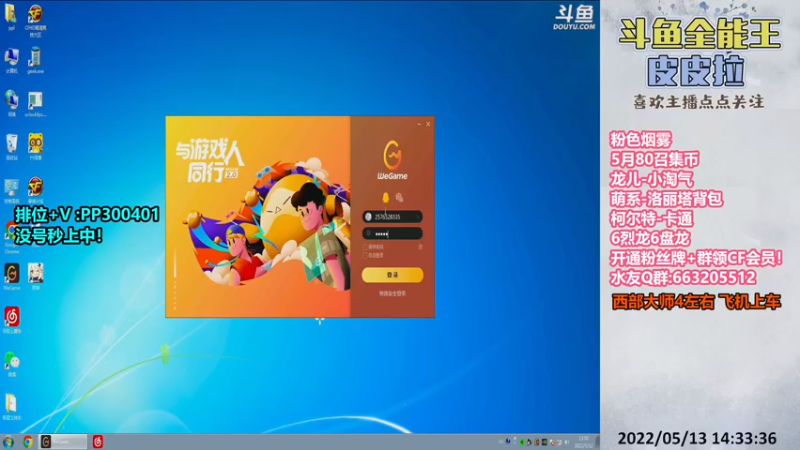Open the new folder at desktop bottom
Screen dimensions: 800x450
tap(11, 407)
